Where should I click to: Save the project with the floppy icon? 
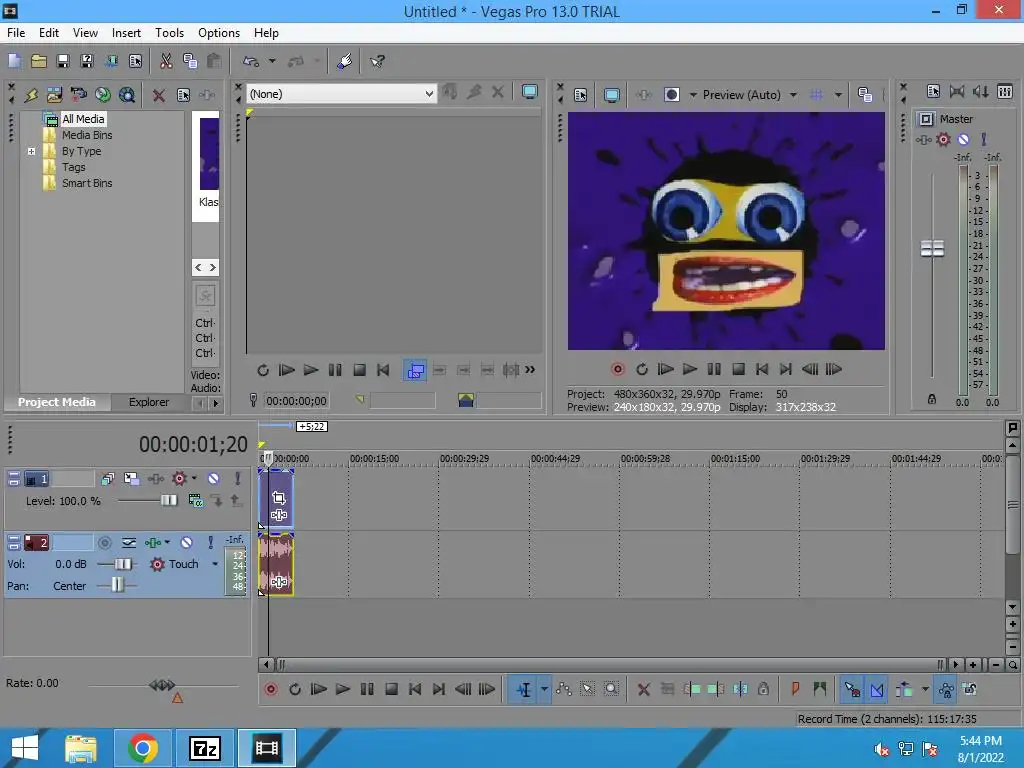[63, 61]
